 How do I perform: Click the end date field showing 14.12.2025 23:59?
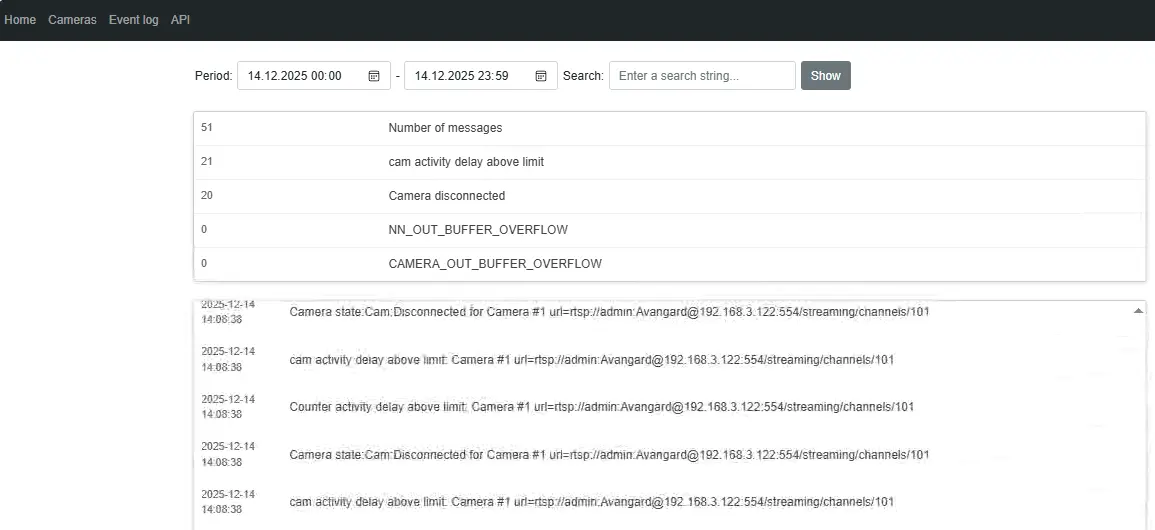(x=467, y=76)
